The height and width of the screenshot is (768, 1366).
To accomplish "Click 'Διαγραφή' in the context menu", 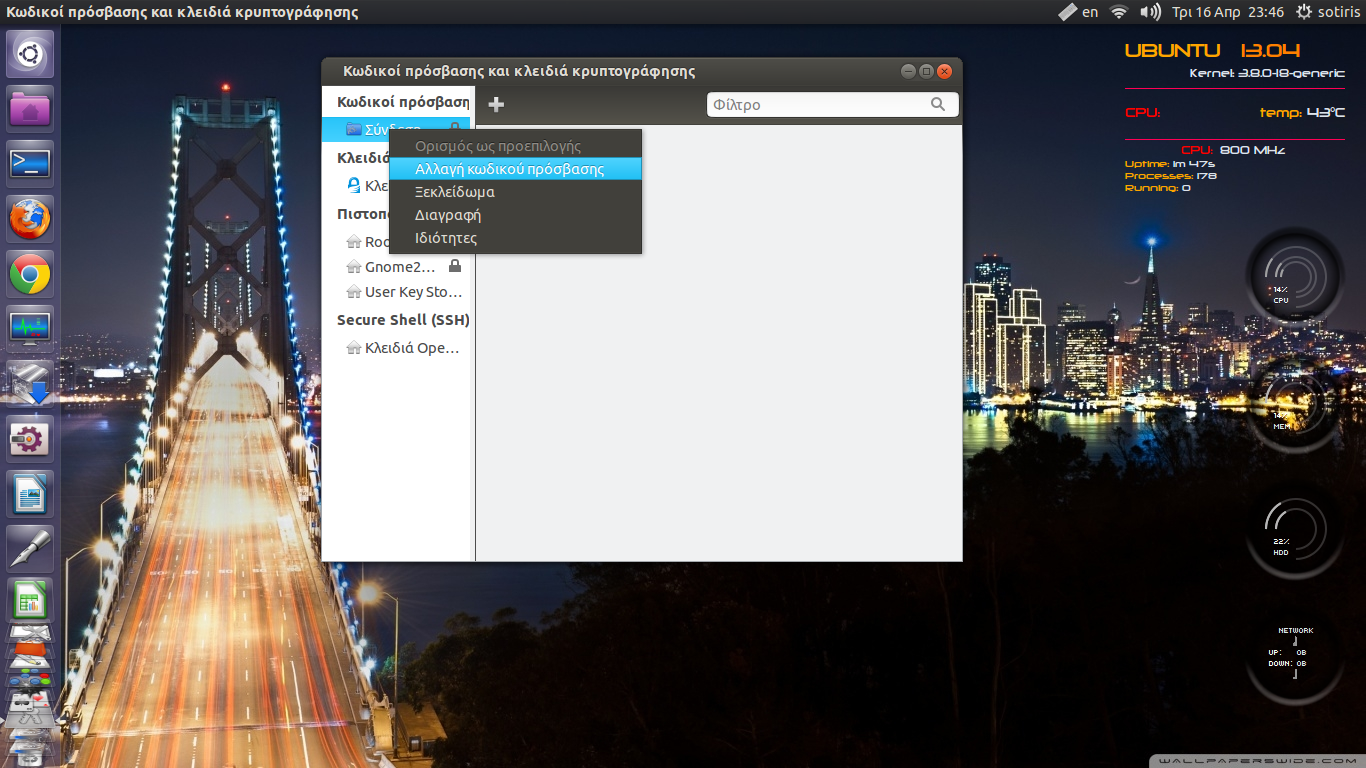I will [448, 215].
